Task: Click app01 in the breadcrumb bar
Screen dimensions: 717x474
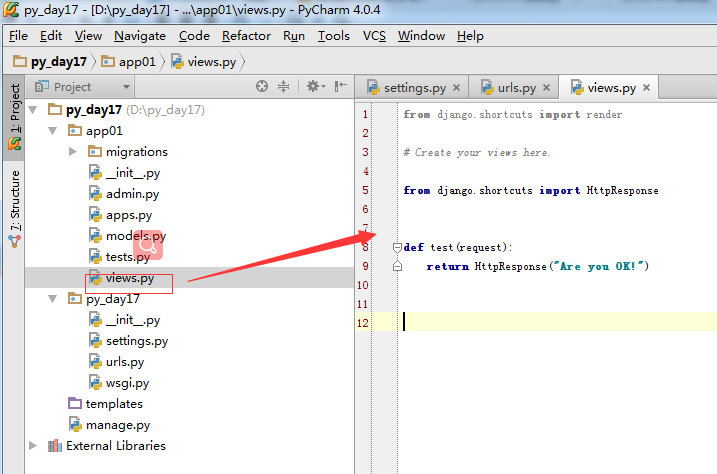Action: [x=137, y=61]
